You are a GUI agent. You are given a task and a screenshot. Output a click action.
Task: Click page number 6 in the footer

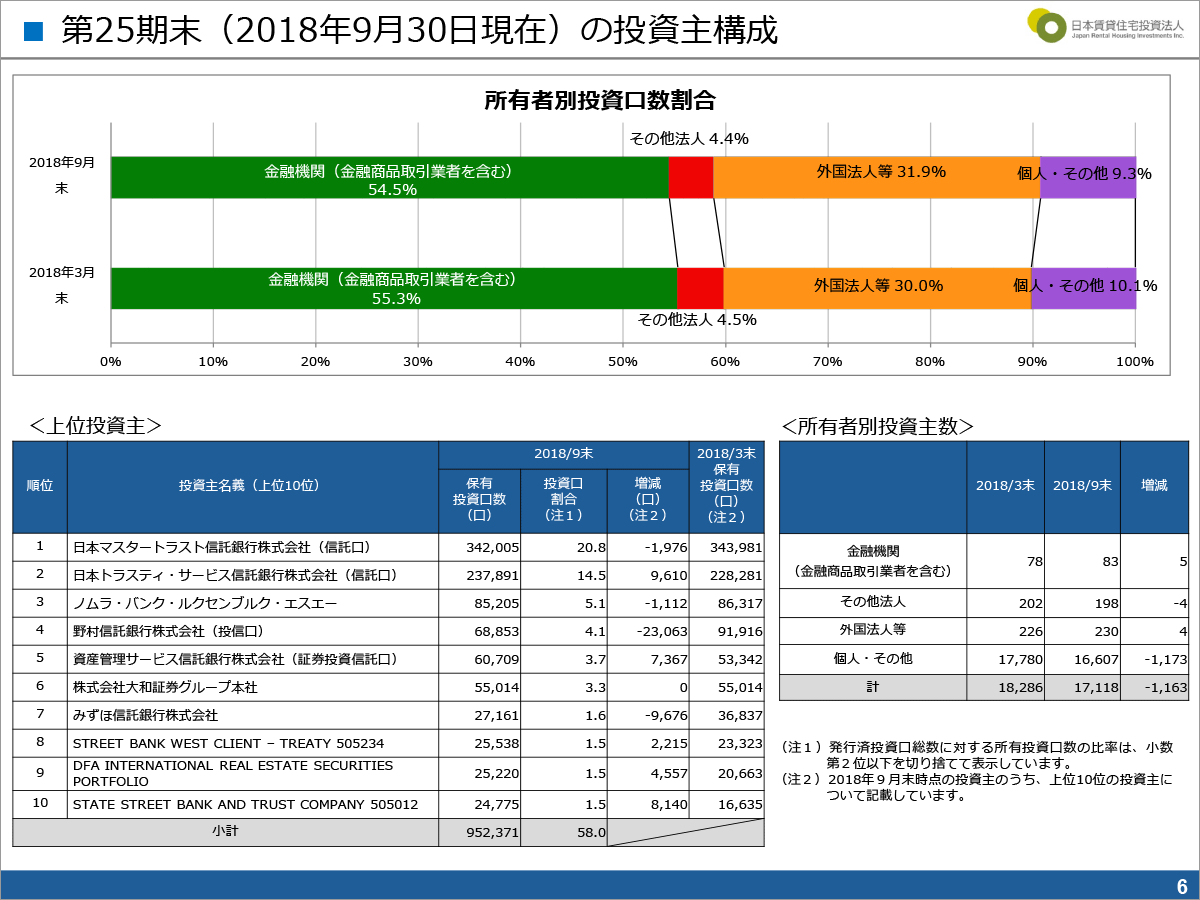click(x=1181, y=886)
